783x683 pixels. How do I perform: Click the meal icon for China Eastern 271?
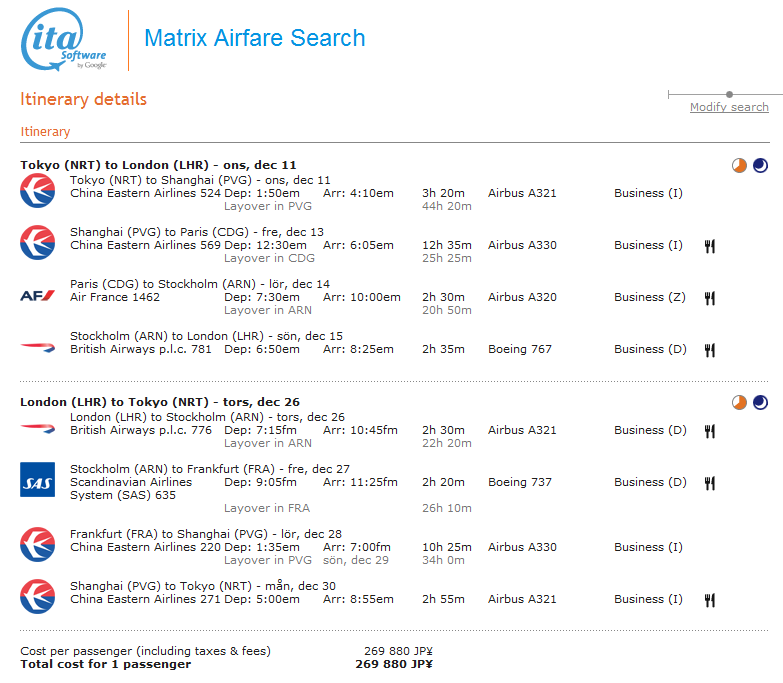[710, 600]
